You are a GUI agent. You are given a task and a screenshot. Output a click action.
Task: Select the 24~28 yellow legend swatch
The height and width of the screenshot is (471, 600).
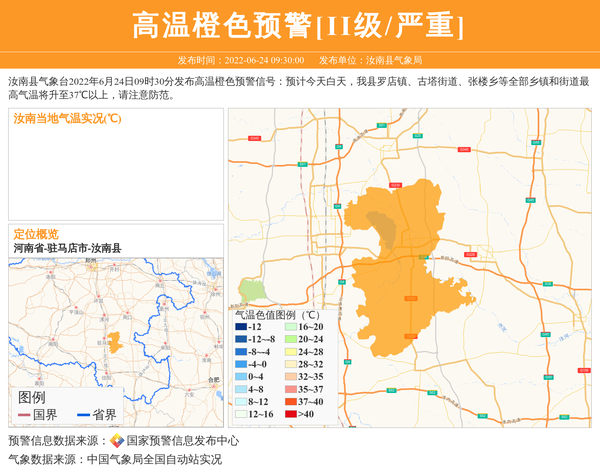coord(291,352)
